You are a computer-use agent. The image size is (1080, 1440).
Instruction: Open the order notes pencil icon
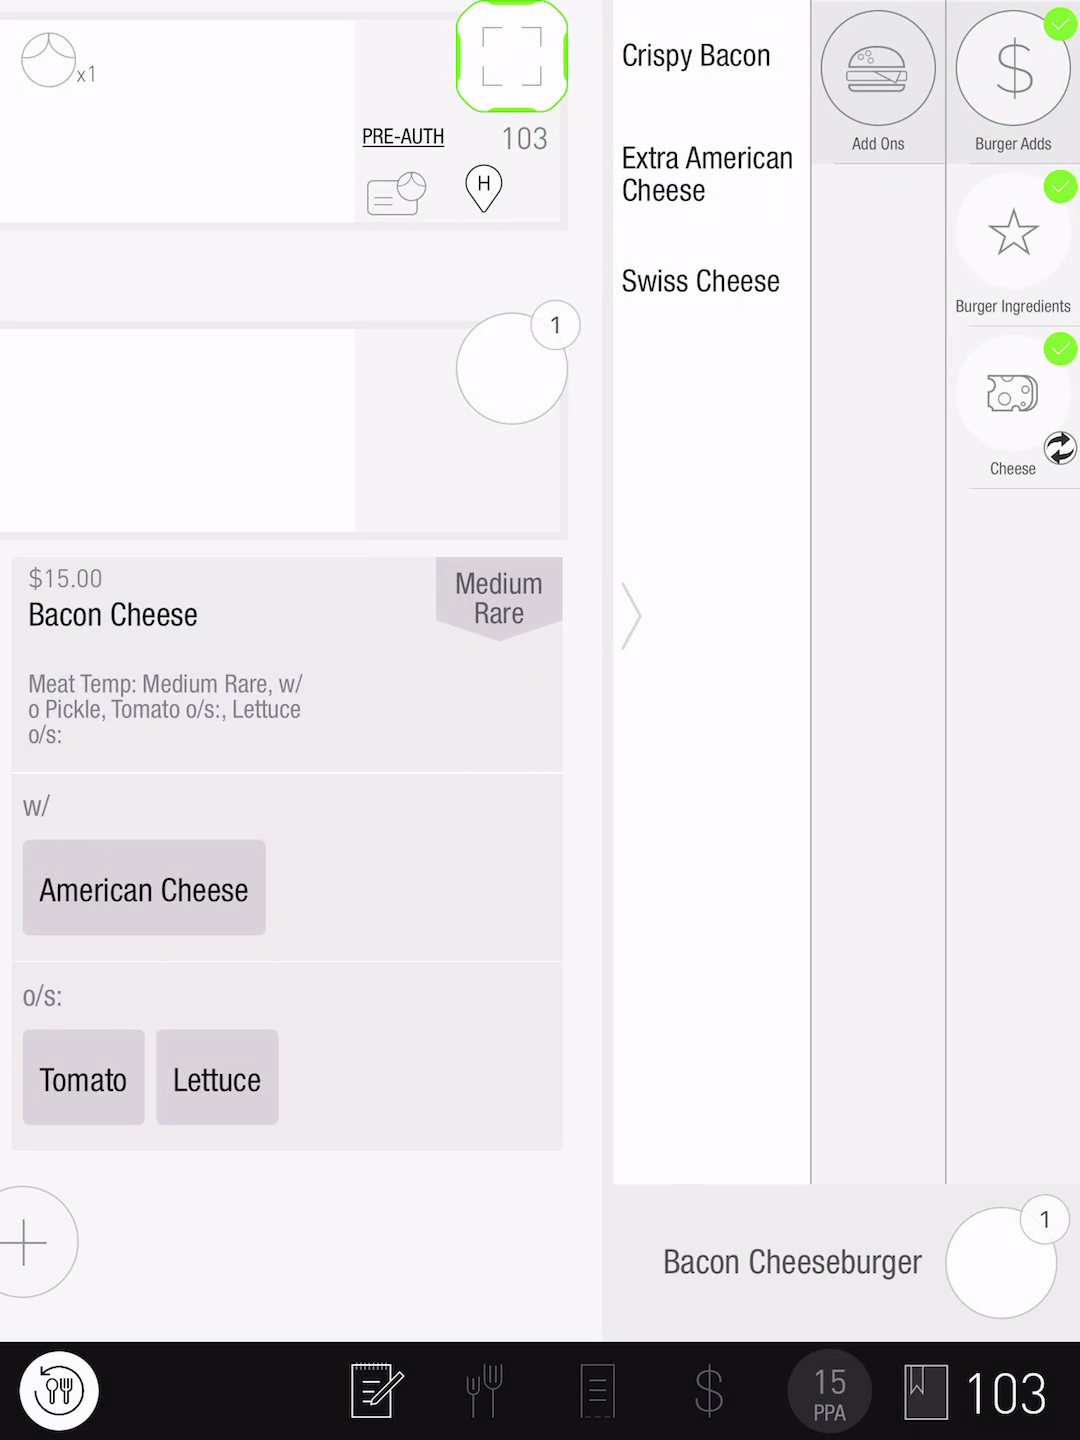376,1390
